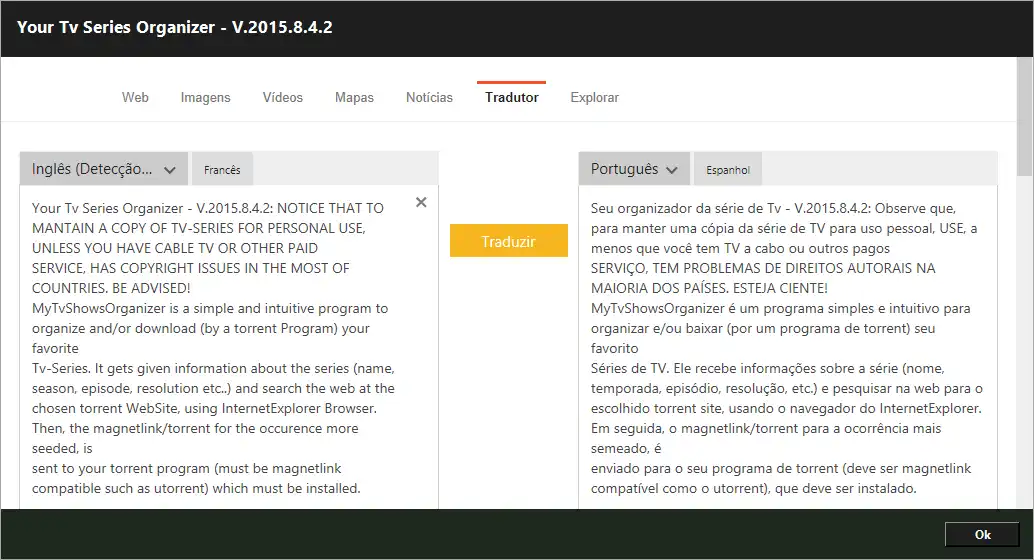Open the Vídeos tab
The height and width of the screenshot is (560, 1034).
(283, 98)
